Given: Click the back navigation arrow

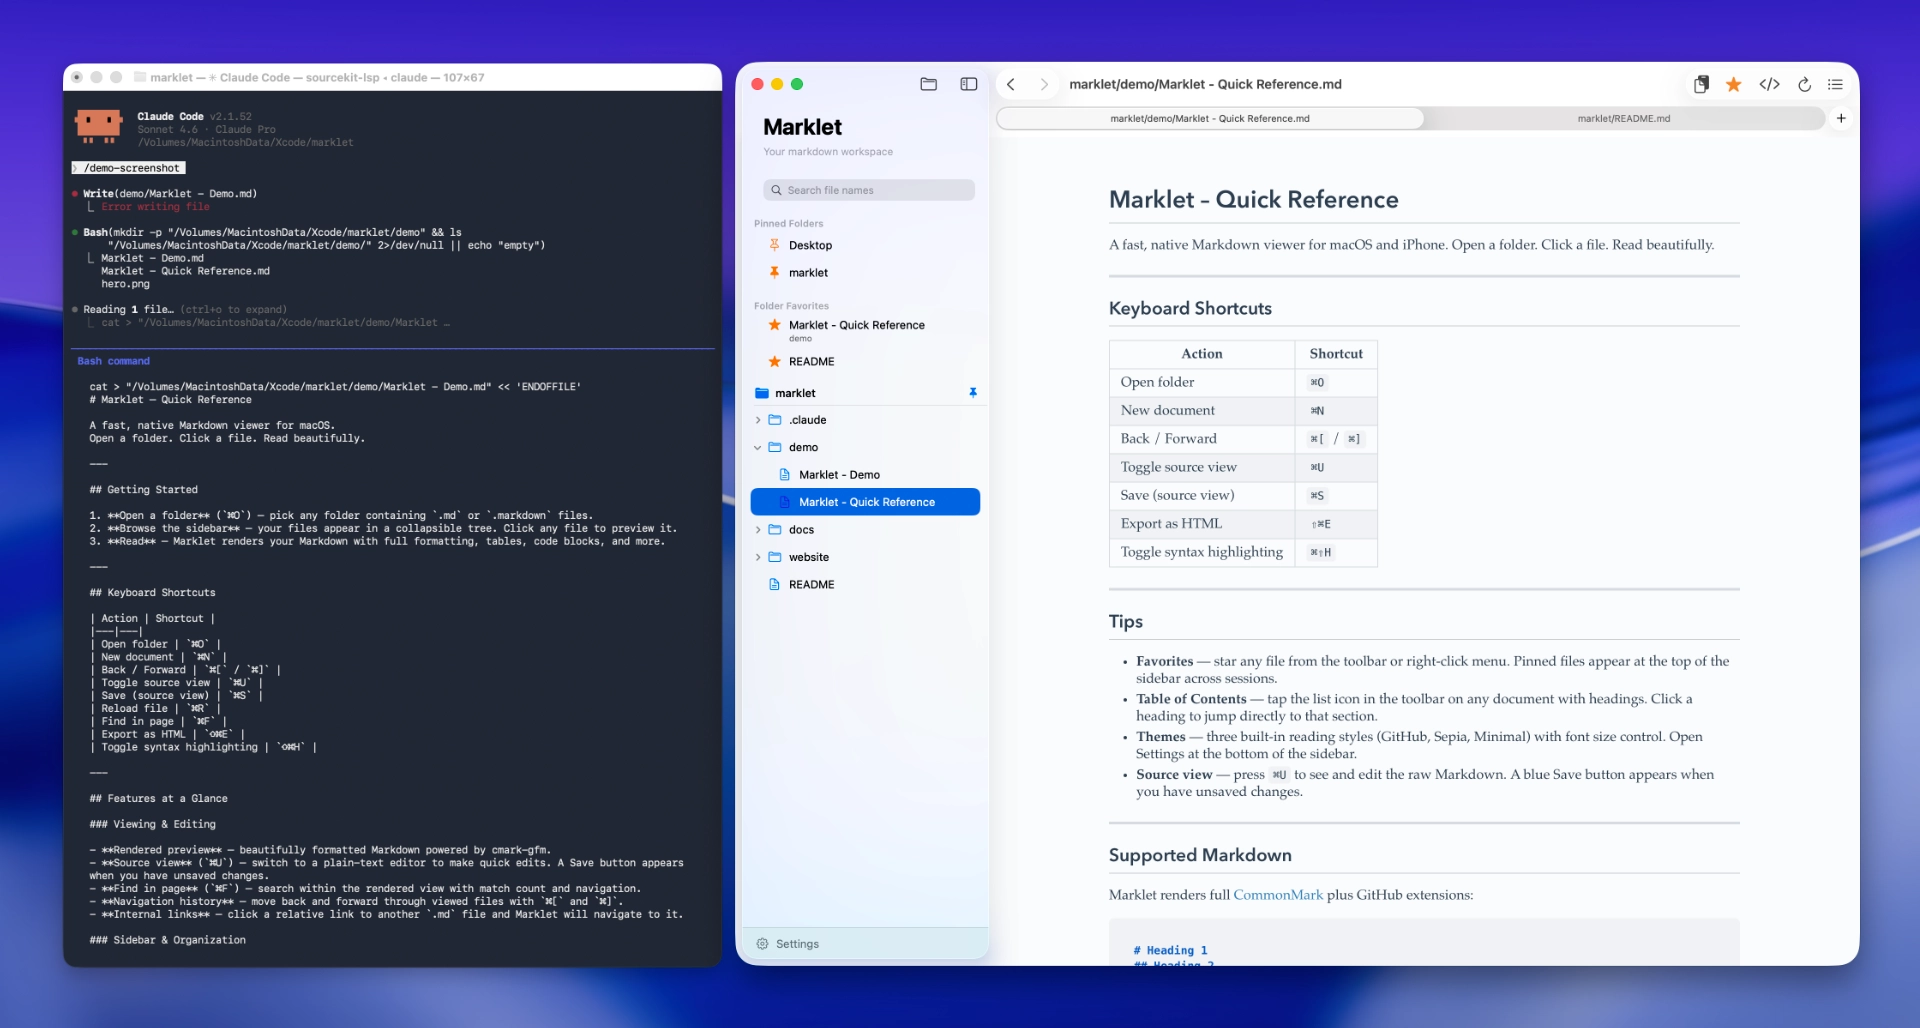Looking at the screenshot, I should coord(1010,84).
